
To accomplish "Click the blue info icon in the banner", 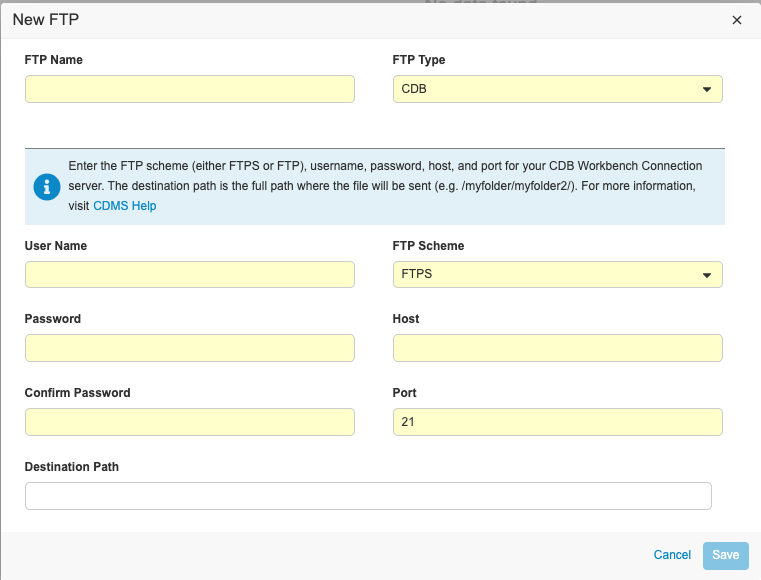I will pos(47,186).
